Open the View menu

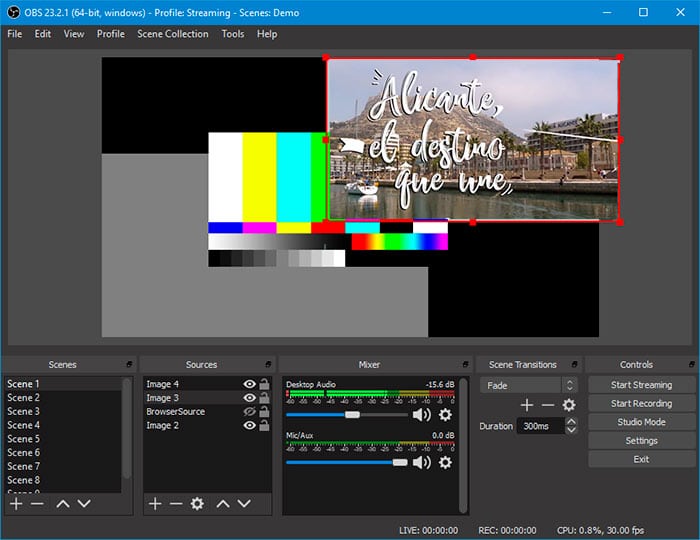pos(74,34)
